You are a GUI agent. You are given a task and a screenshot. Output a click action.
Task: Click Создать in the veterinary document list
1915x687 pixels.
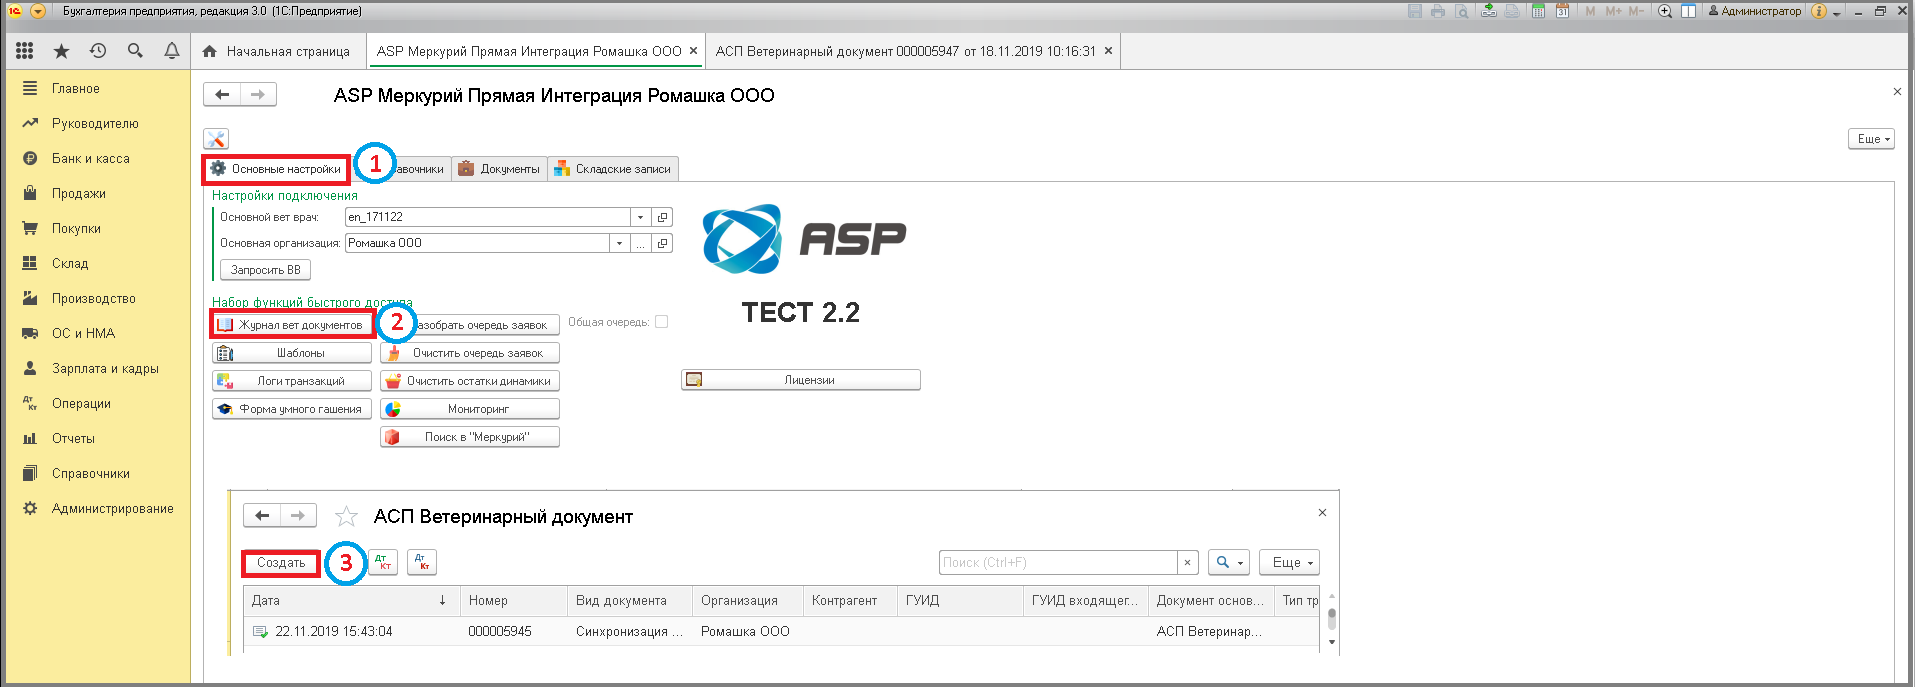(281, 563)
